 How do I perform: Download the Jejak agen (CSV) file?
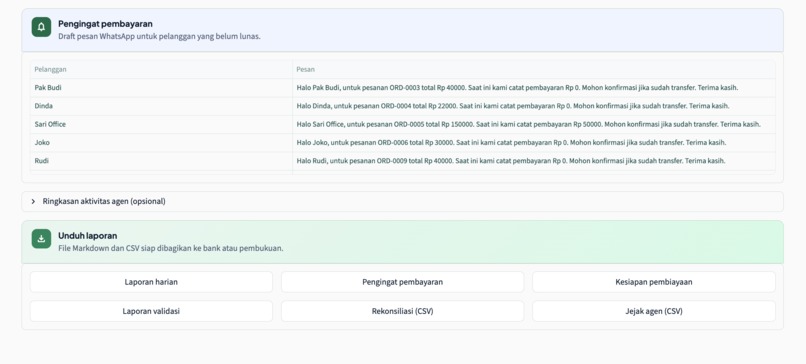point(654,311)
